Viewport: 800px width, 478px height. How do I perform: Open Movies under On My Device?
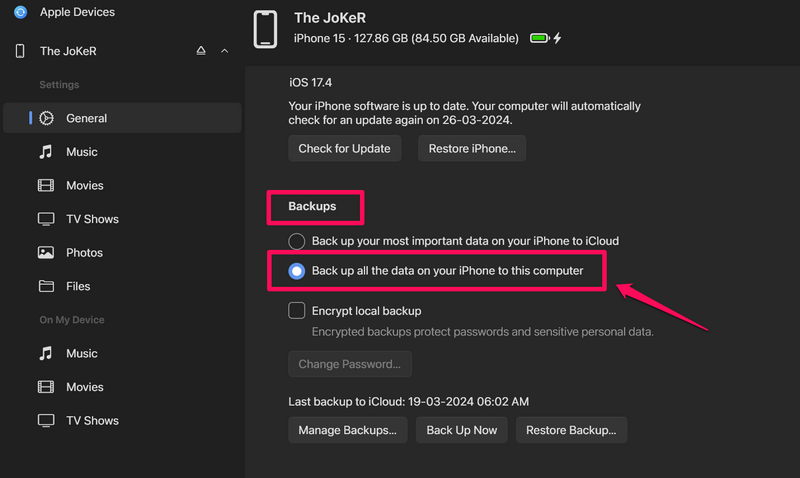[84, 387]
